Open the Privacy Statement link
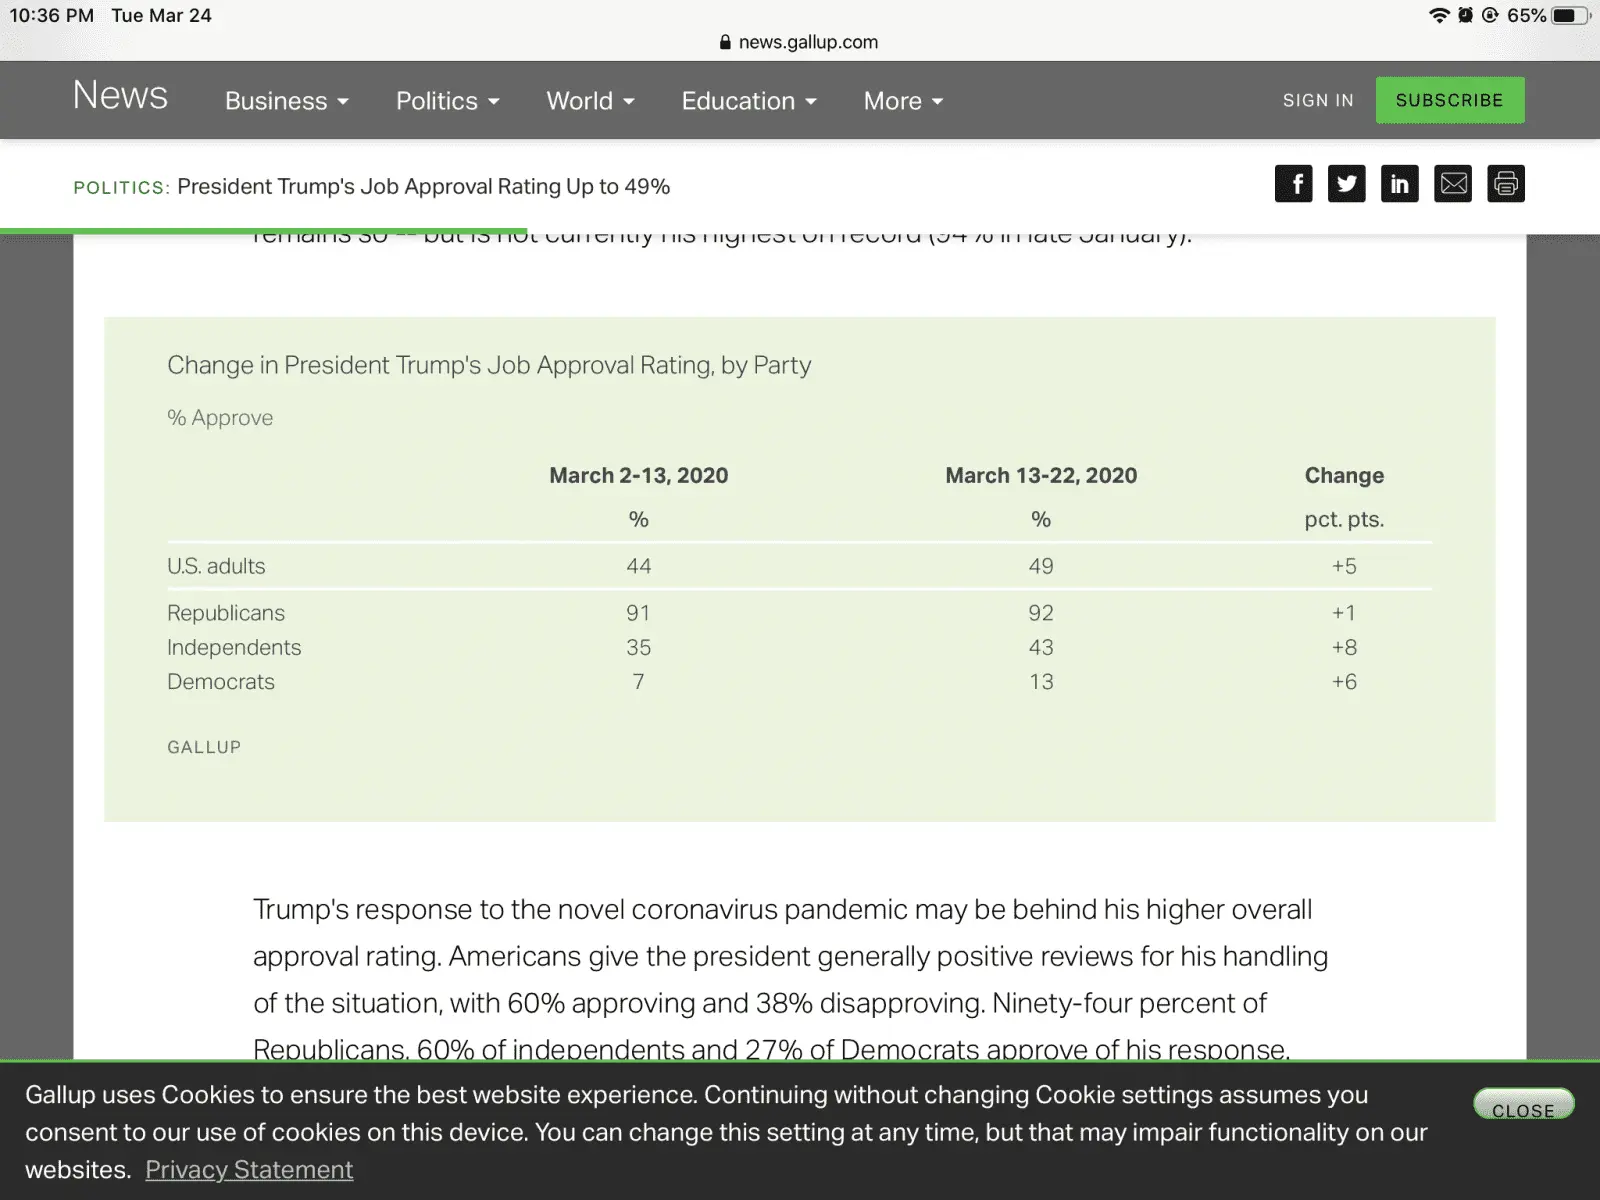The width and height of the screenshot is (1600, 1200). 249,1170
